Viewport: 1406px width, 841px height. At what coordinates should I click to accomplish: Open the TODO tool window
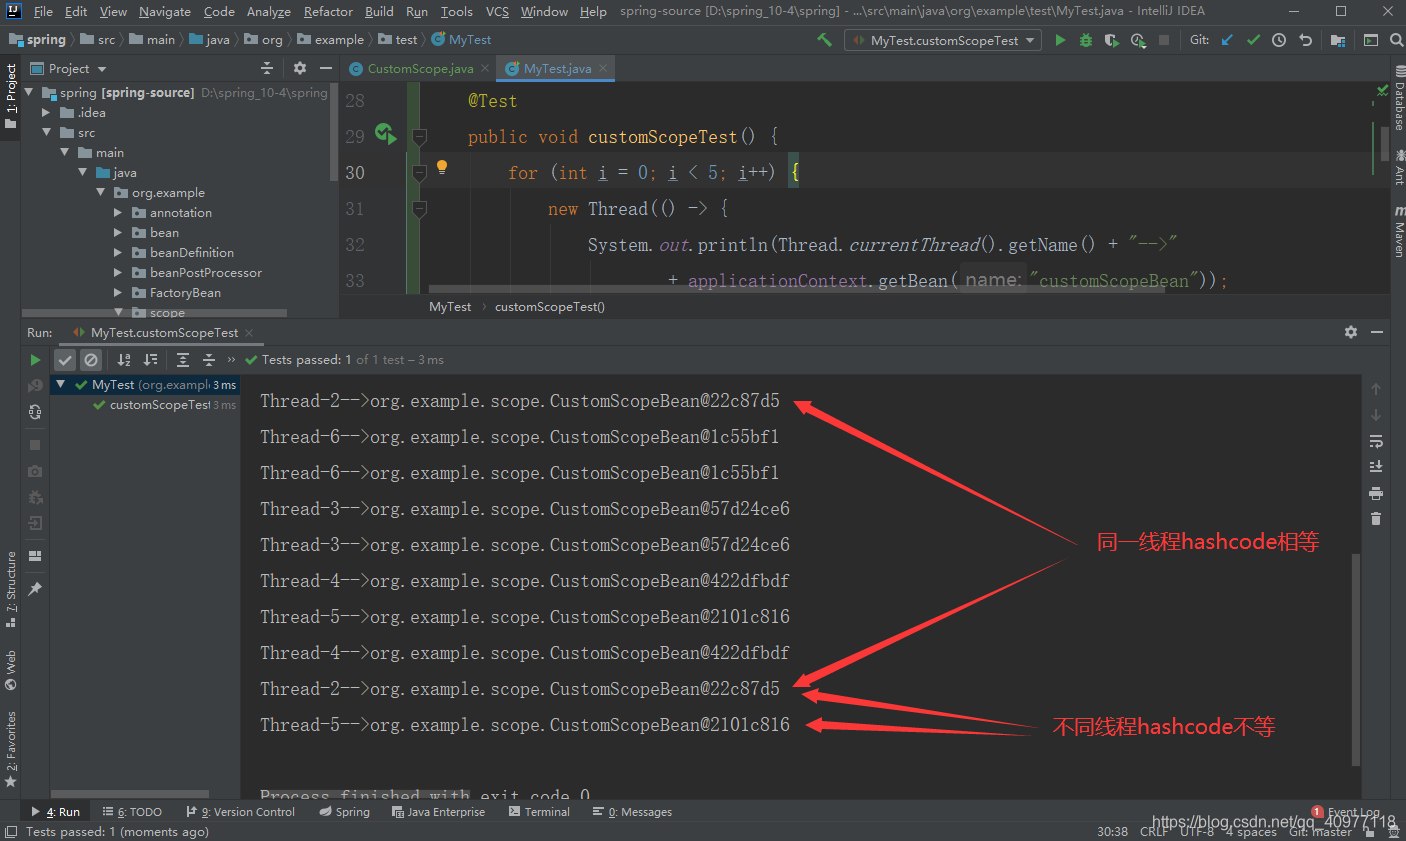(x=132, y=812)
